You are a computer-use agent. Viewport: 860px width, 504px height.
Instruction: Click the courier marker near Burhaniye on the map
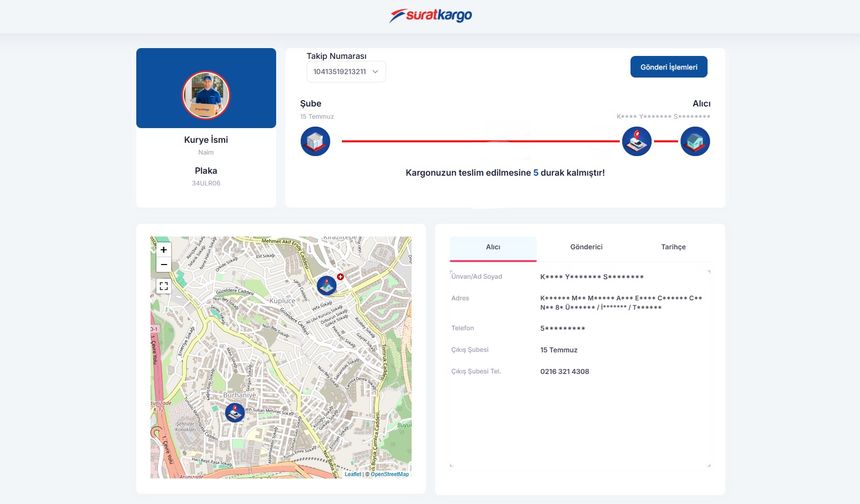click(235, 412)
